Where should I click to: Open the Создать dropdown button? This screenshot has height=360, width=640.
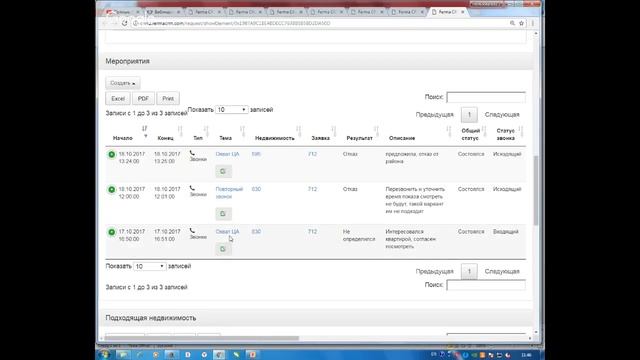pyautogui.click(x=122, y=83)
